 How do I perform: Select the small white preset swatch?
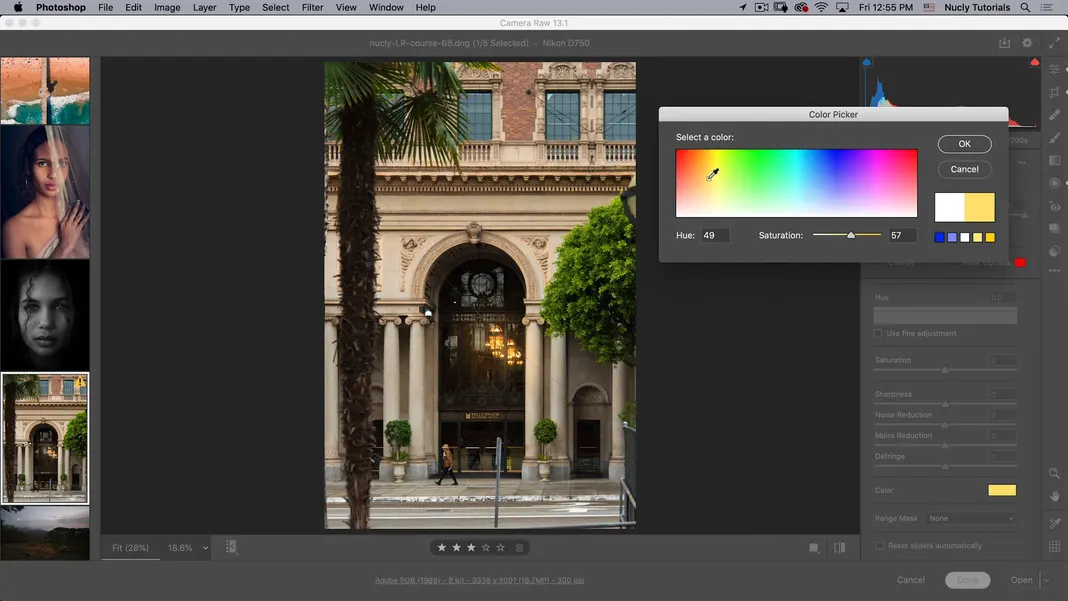coord(964,237)
